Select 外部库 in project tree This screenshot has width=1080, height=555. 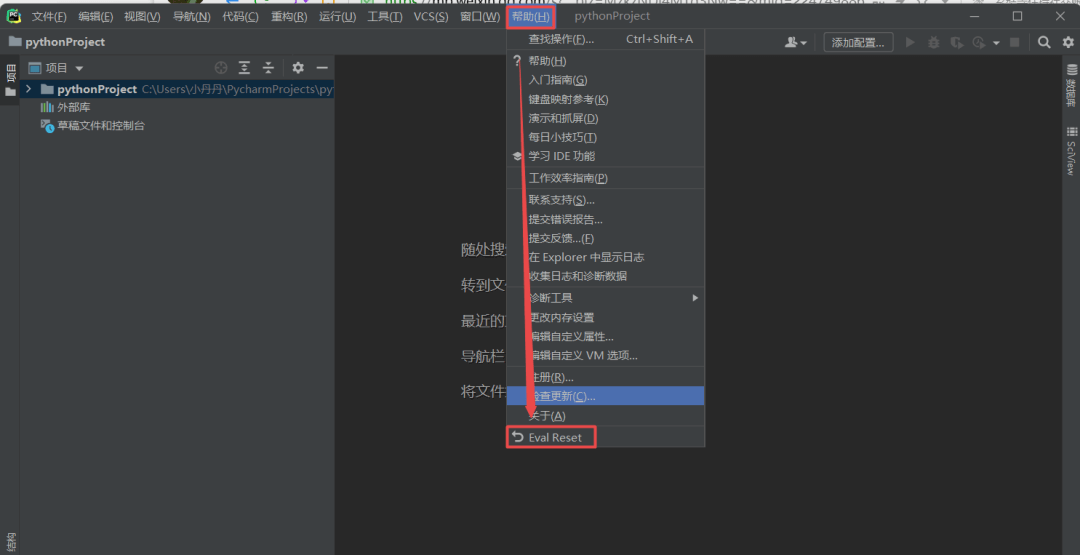tap(73, 107)
